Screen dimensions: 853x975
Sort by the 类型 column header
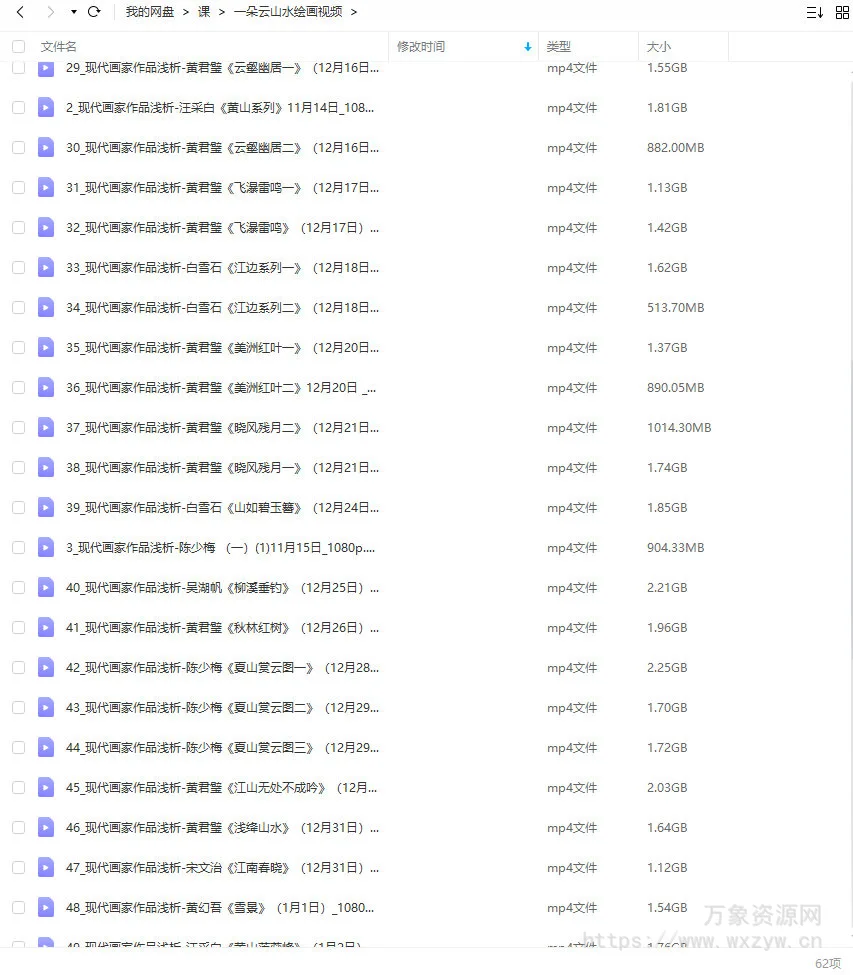(558, 47)
